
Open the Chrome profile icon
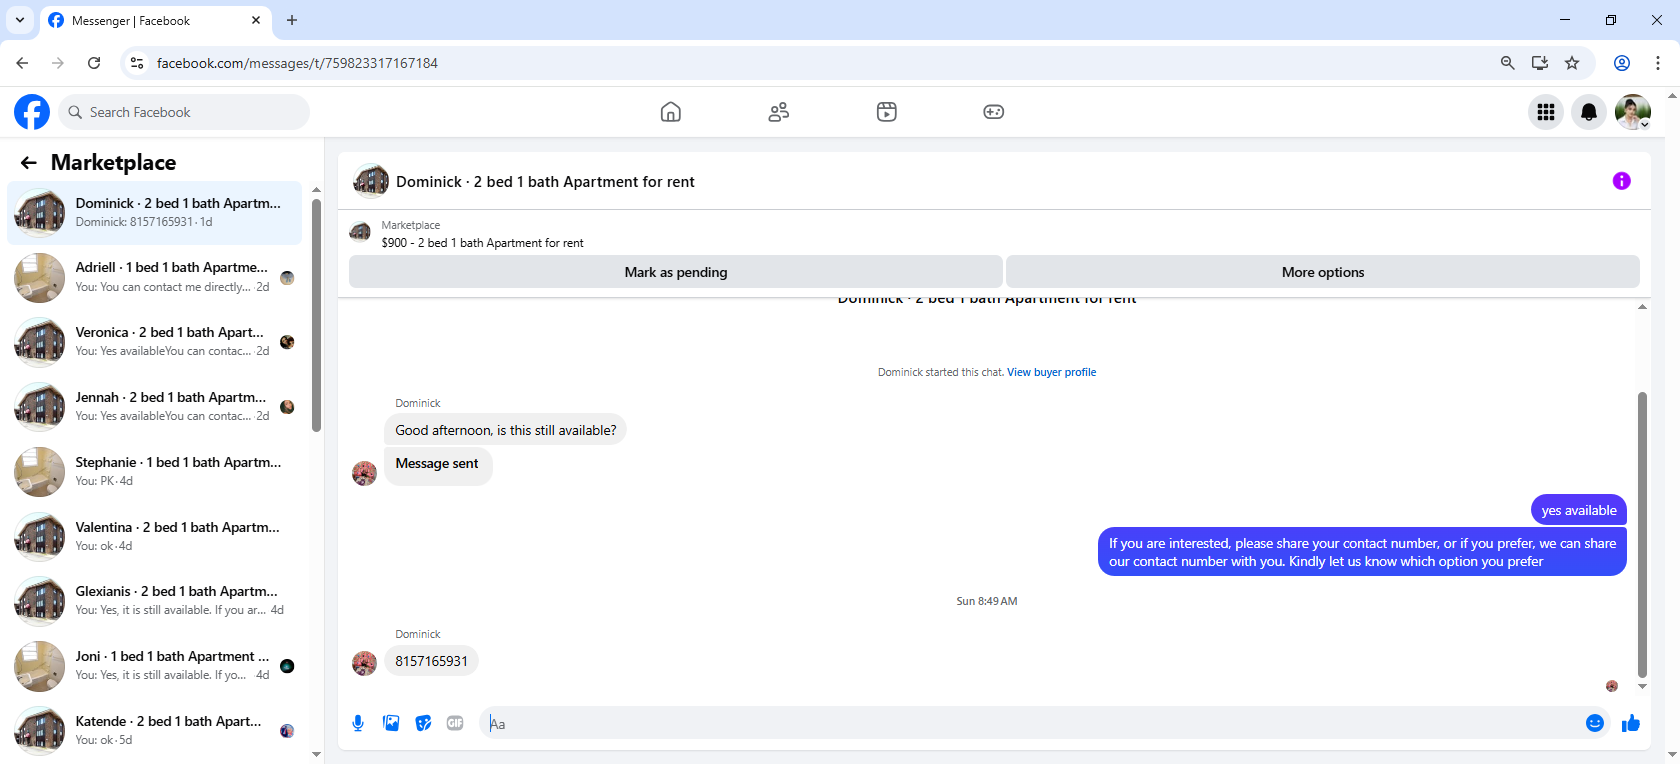point(1622,63)
